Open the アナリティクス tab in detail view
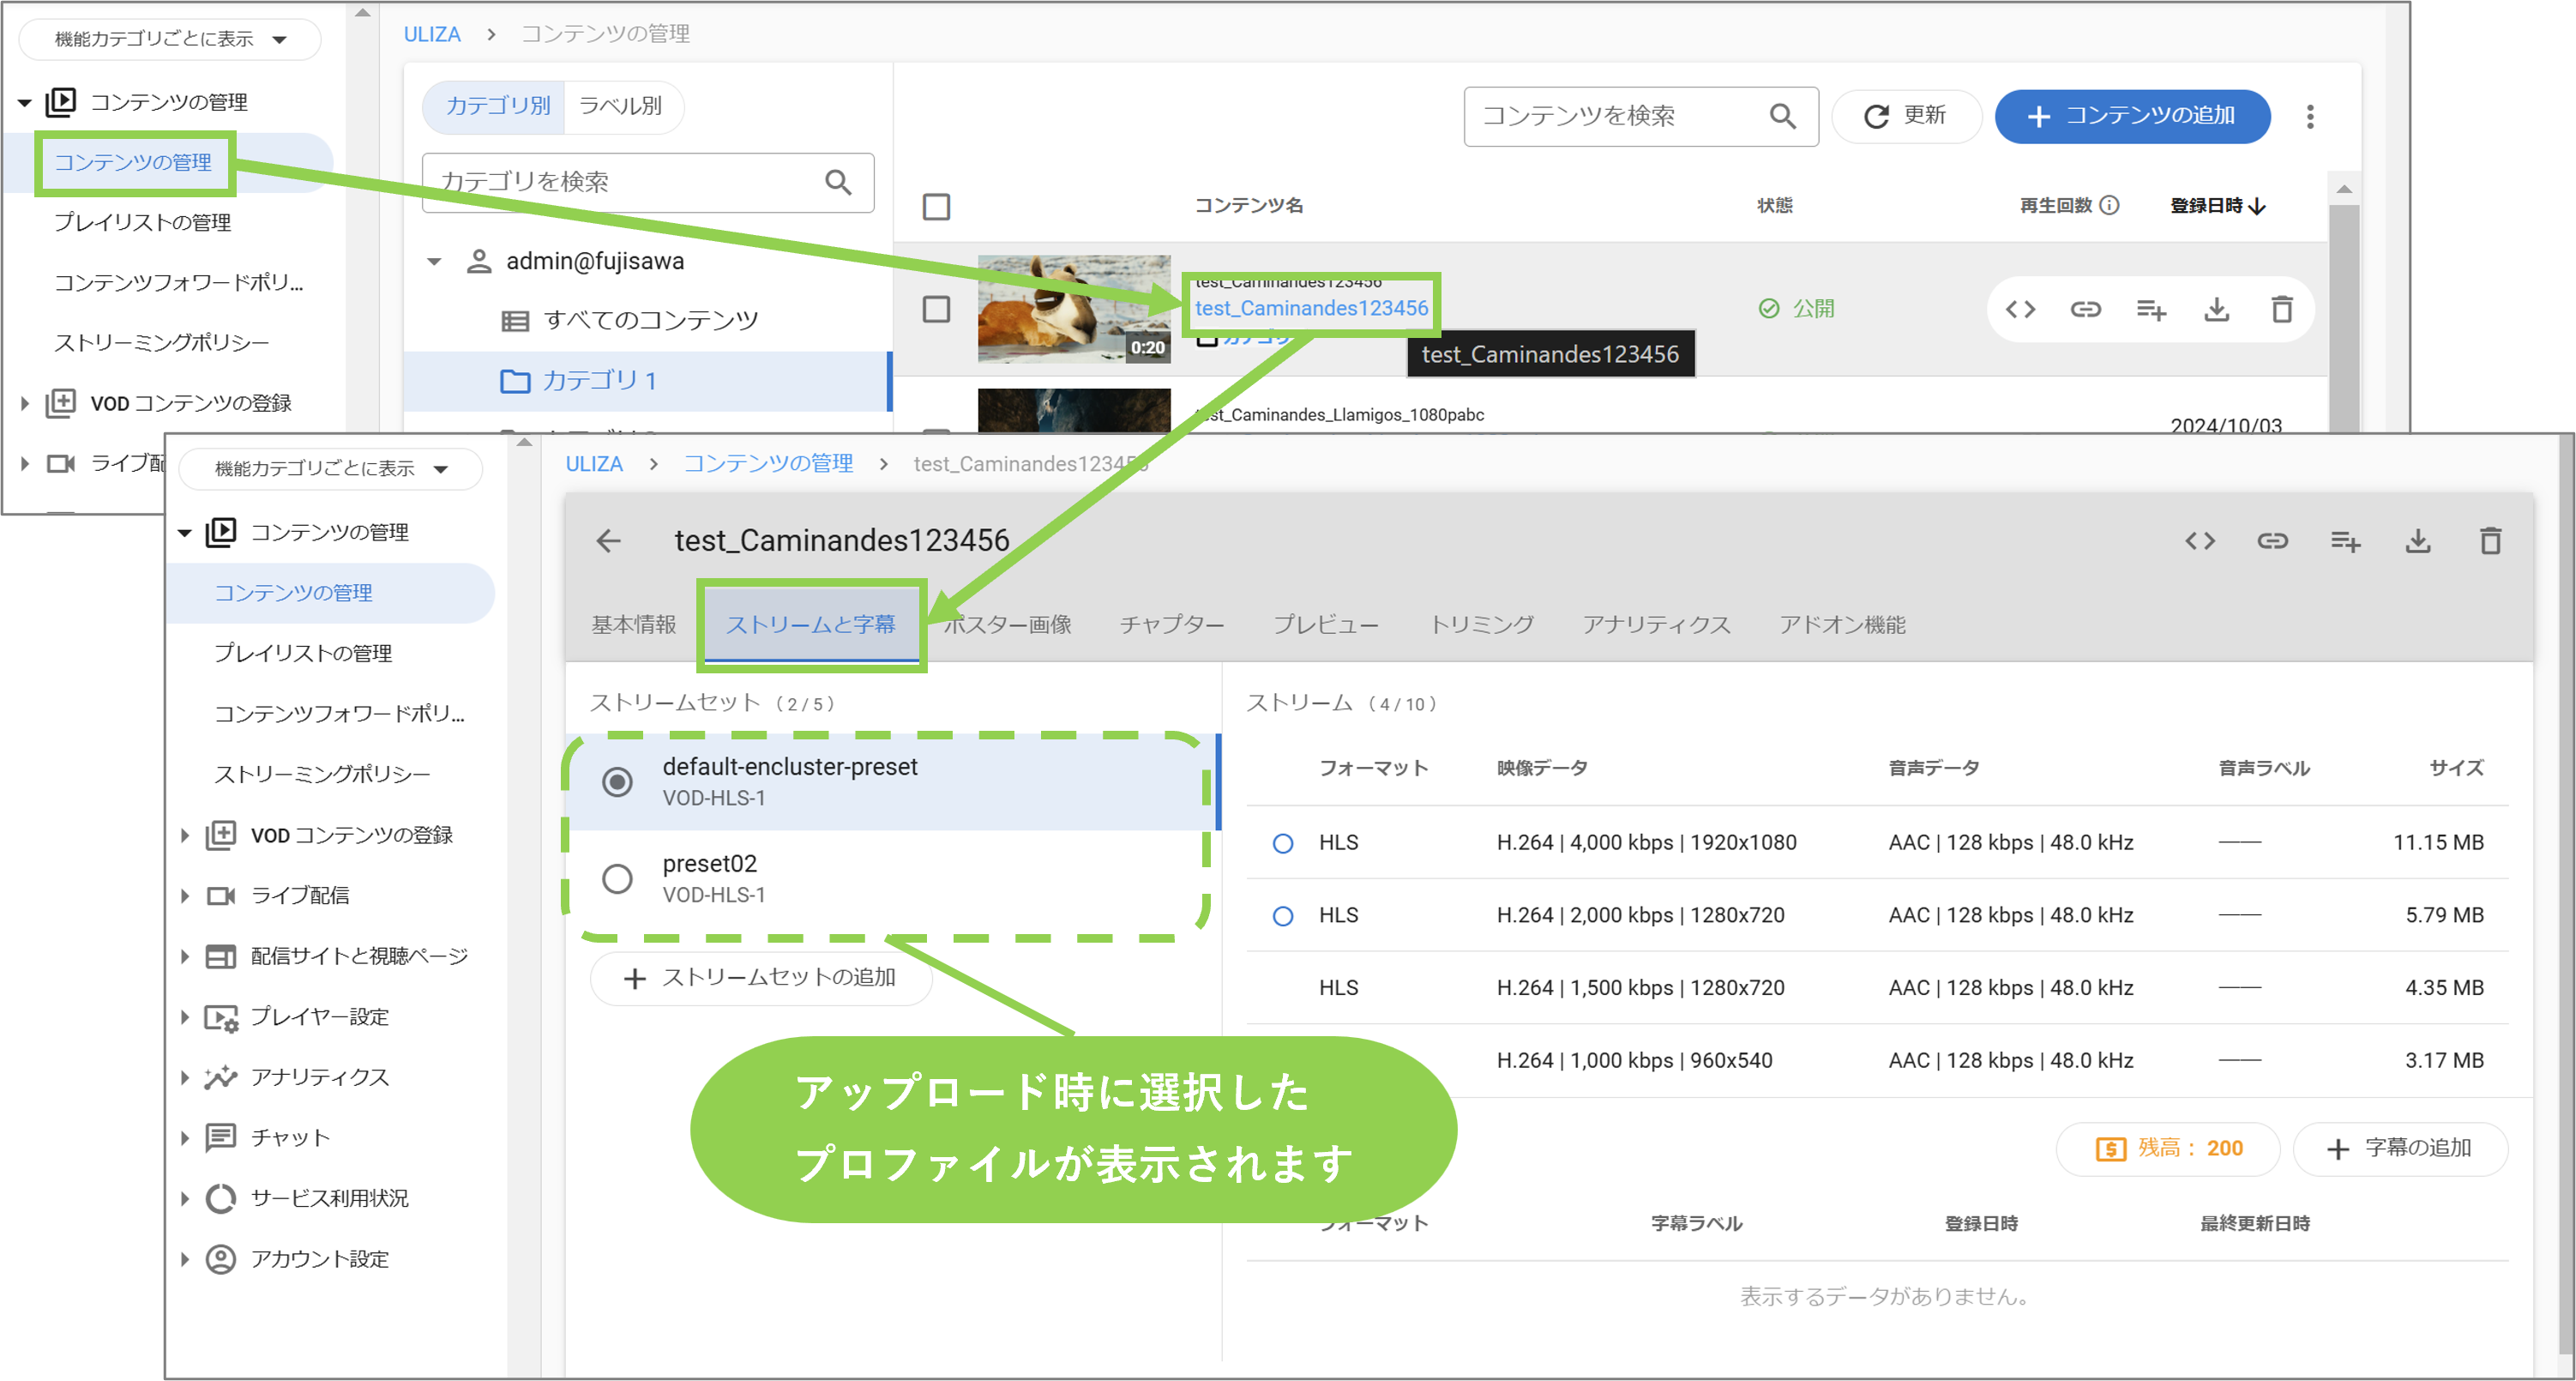This screenshot has height=1381, width=2576. coord(1655,625)
